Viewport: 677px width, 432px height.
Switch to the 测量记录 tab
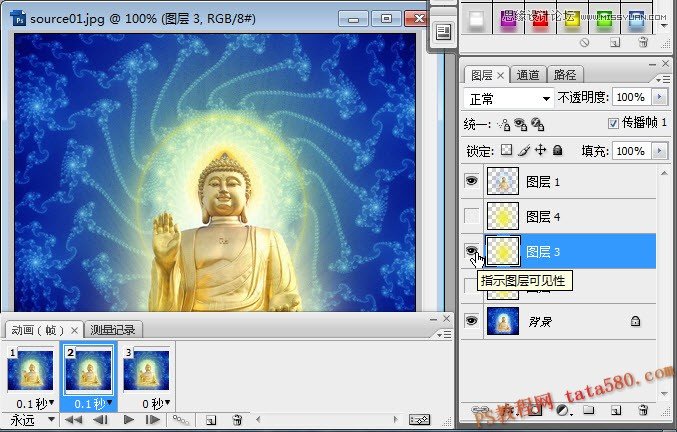click(113, 330)
